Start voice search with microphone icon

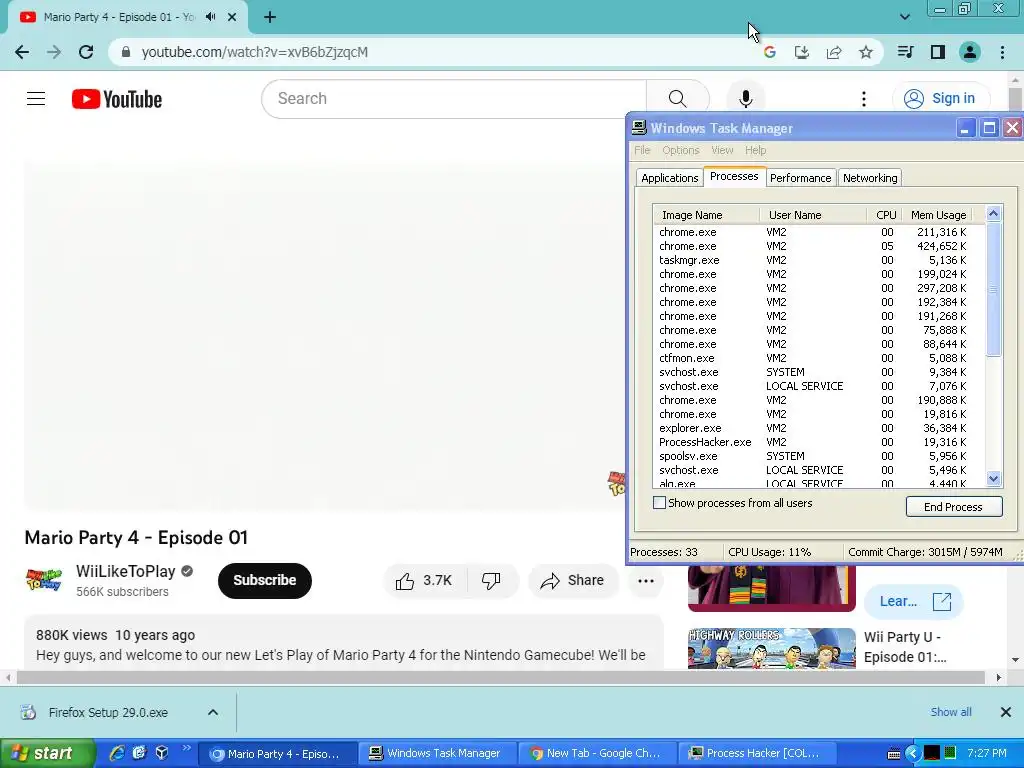point(745,99)
